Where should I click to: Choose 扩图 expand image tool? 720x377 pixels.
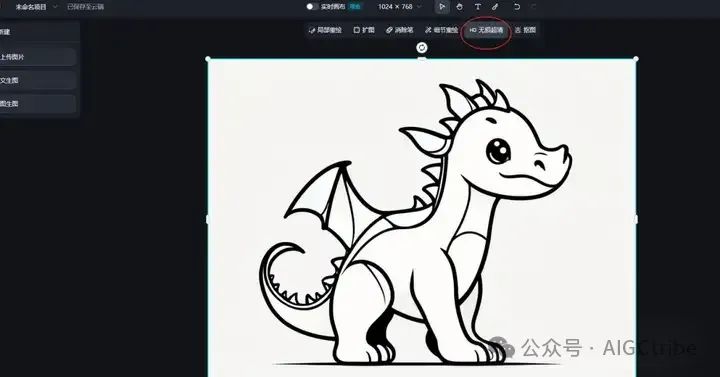click(364, 30)
